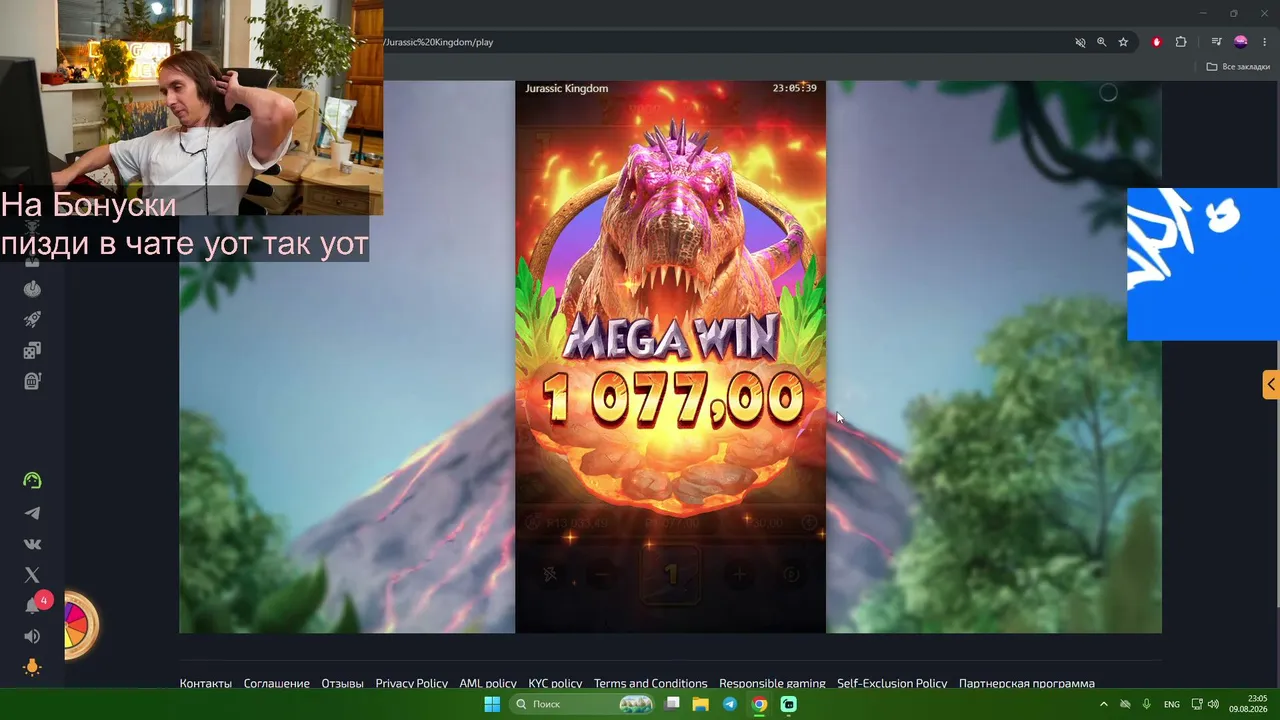Image resolution: width=1280 pixels, height=720 pixels.
Task: Open the Telegram link in sidebar
Action: tap(32, 513)
